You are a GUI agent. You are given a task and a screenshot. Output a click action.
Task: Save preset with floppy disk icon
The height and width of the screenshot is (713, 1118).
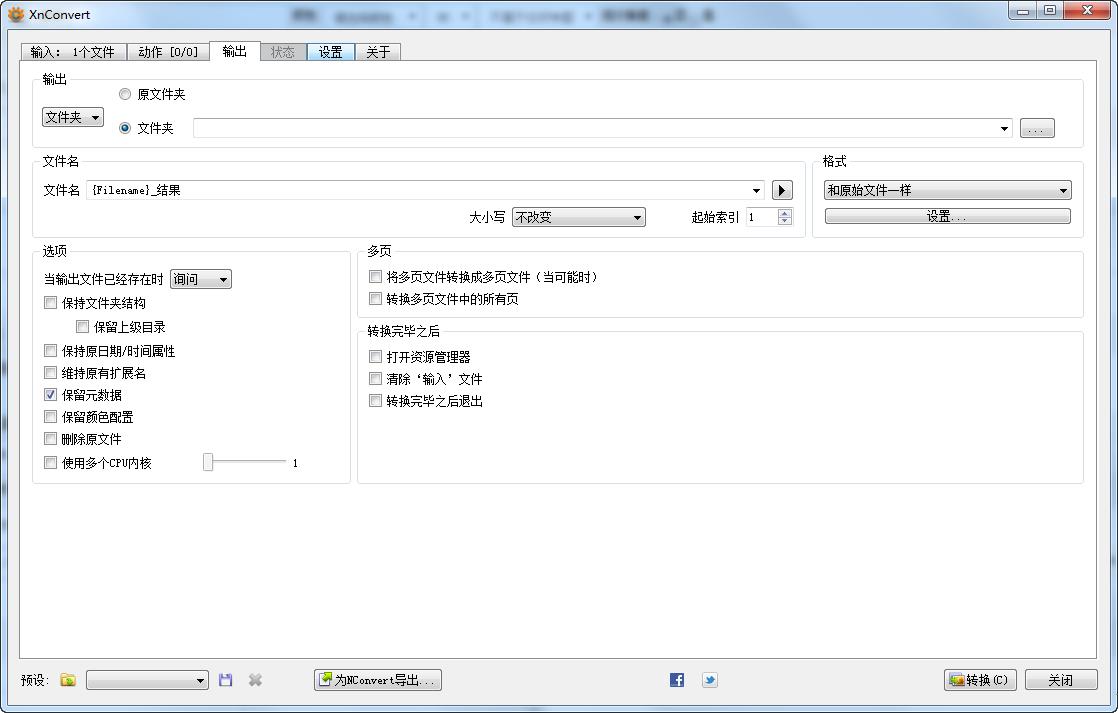[225, 680]
